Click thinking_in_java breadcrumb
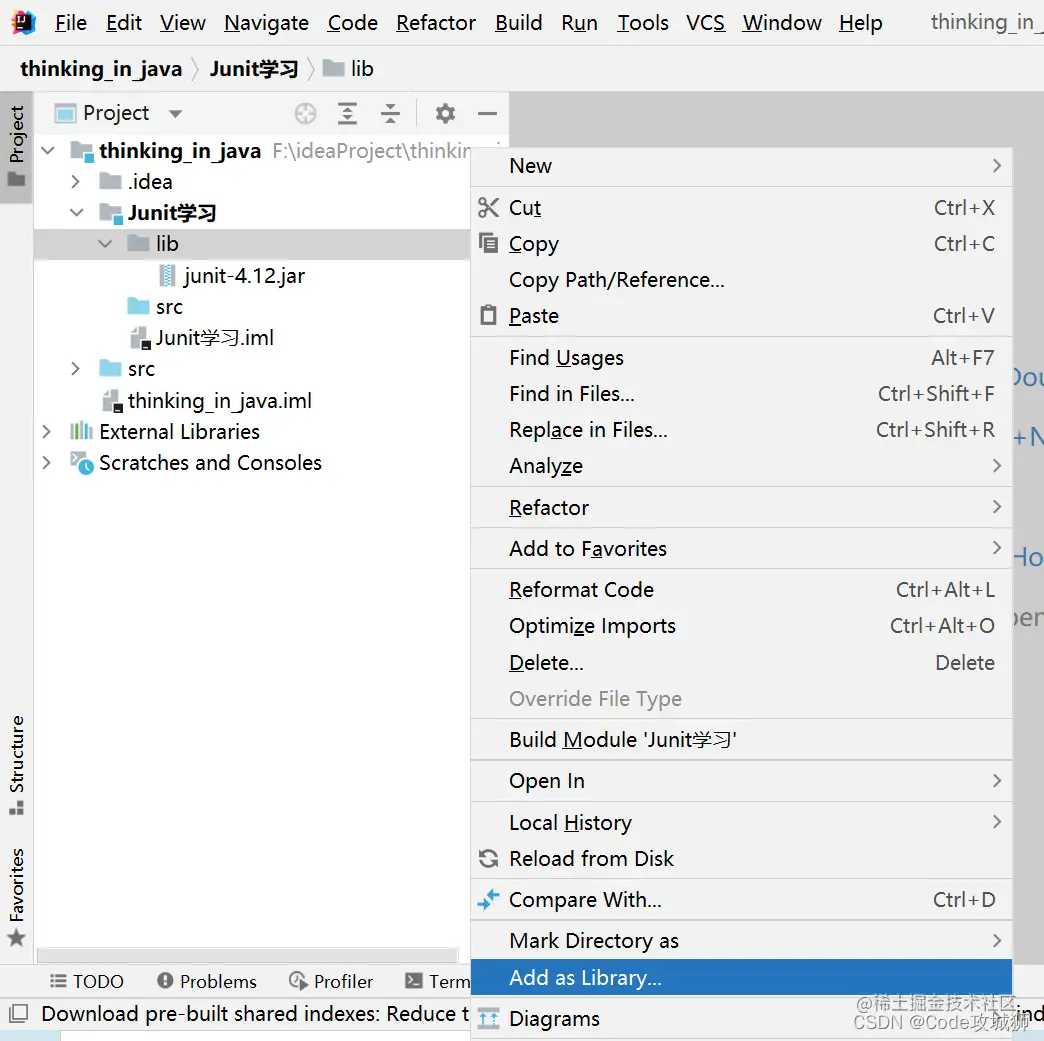This screenshot has height=1041, width=1044. point(101,69)
